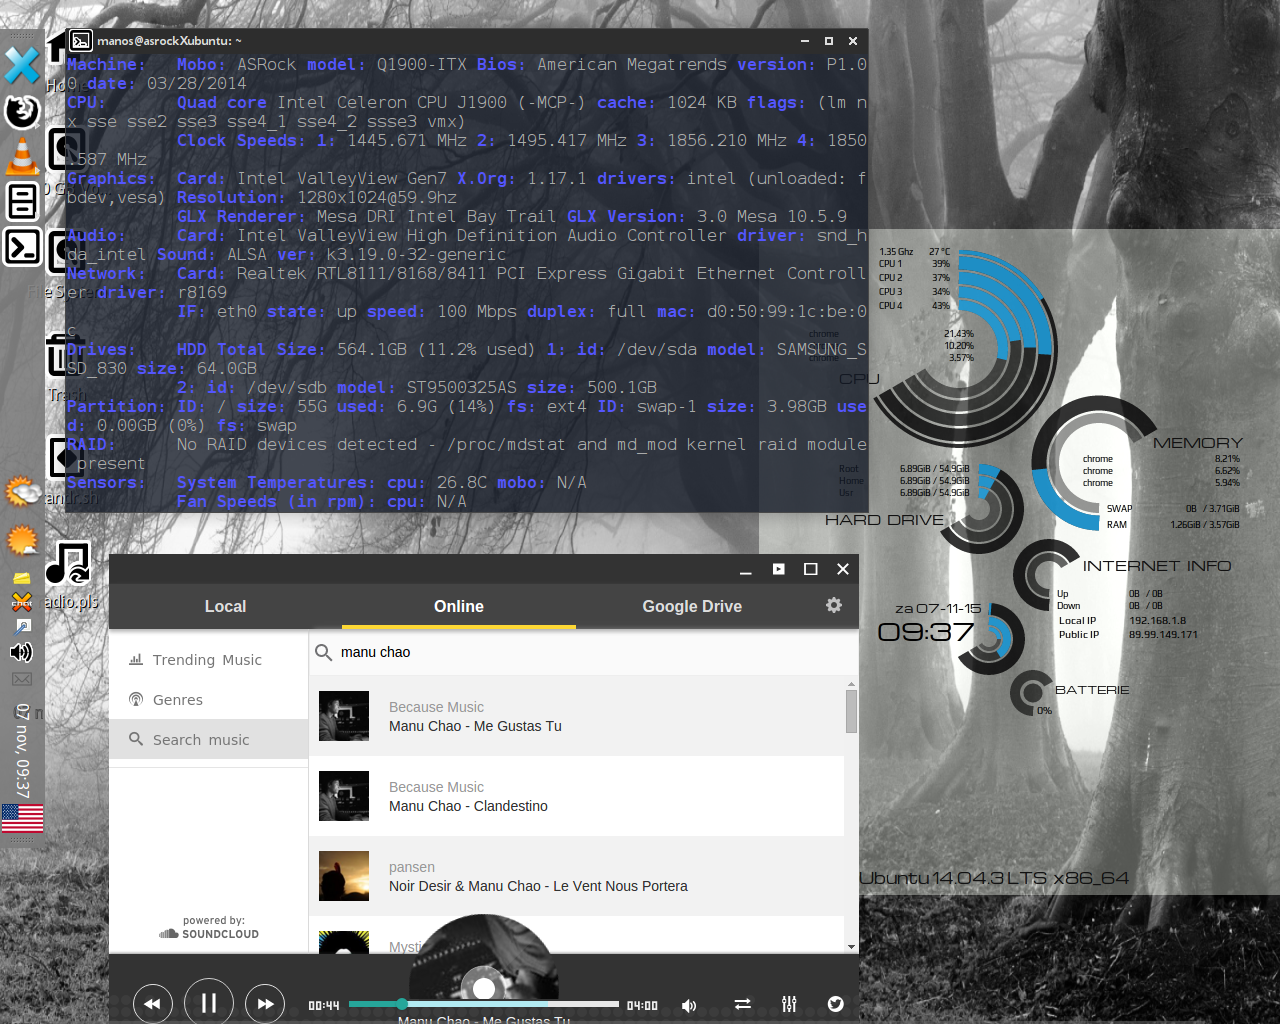
Task: Click the magnifier icon beside the search box
Action: (324, 652)
